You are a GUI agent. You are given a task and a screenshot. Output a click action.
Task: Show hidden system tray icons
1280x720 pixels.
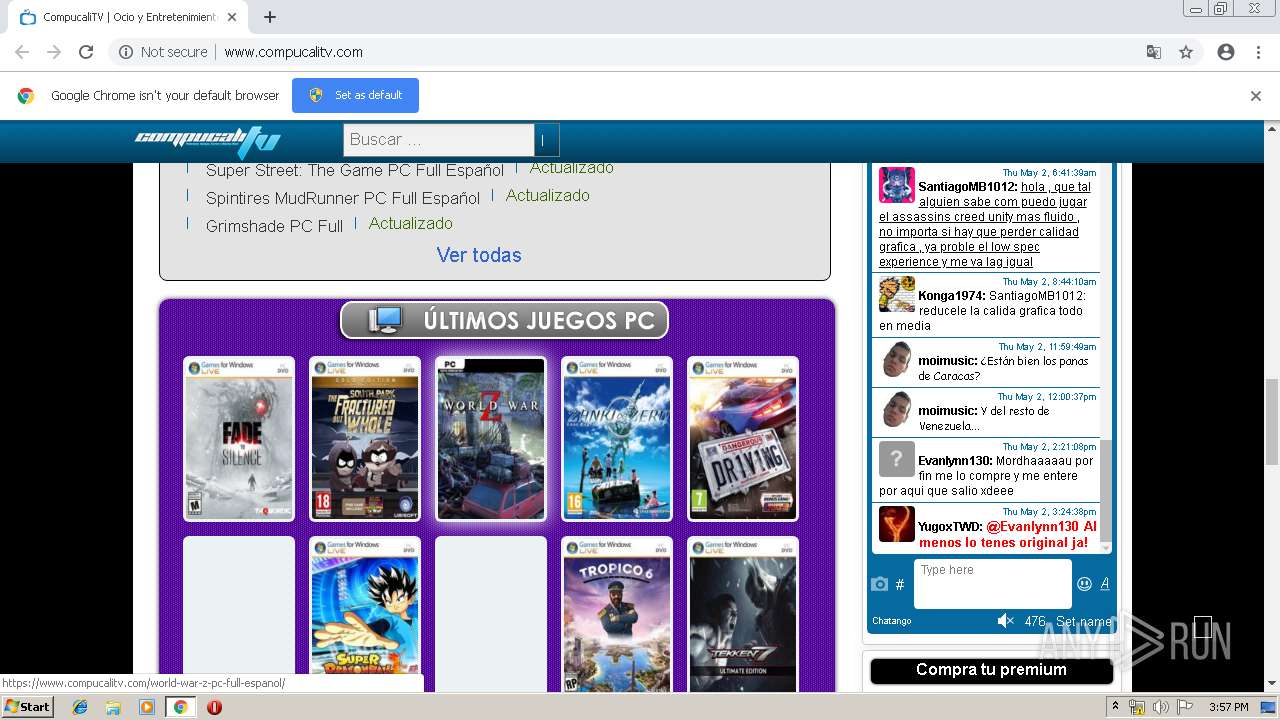tap(1115, 707)
